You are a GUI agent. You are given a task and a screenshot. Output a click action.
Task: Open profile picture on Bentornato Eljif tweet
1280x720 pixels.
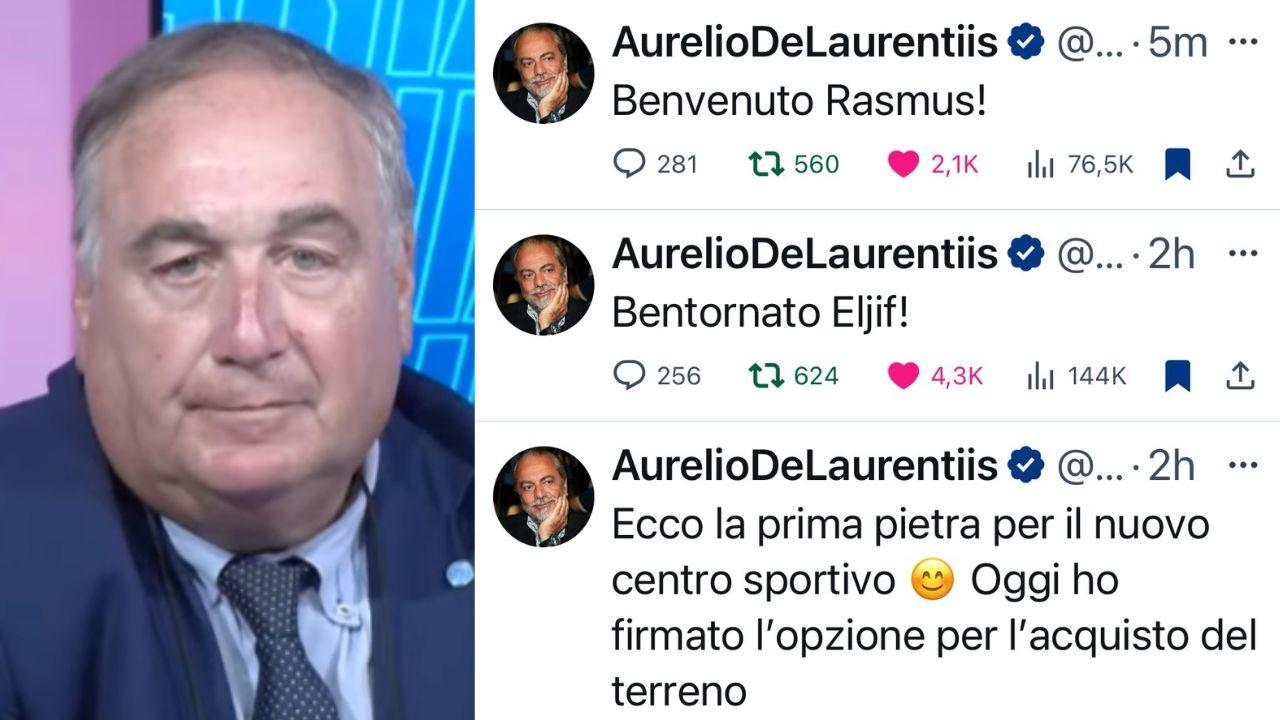point(544,285)
